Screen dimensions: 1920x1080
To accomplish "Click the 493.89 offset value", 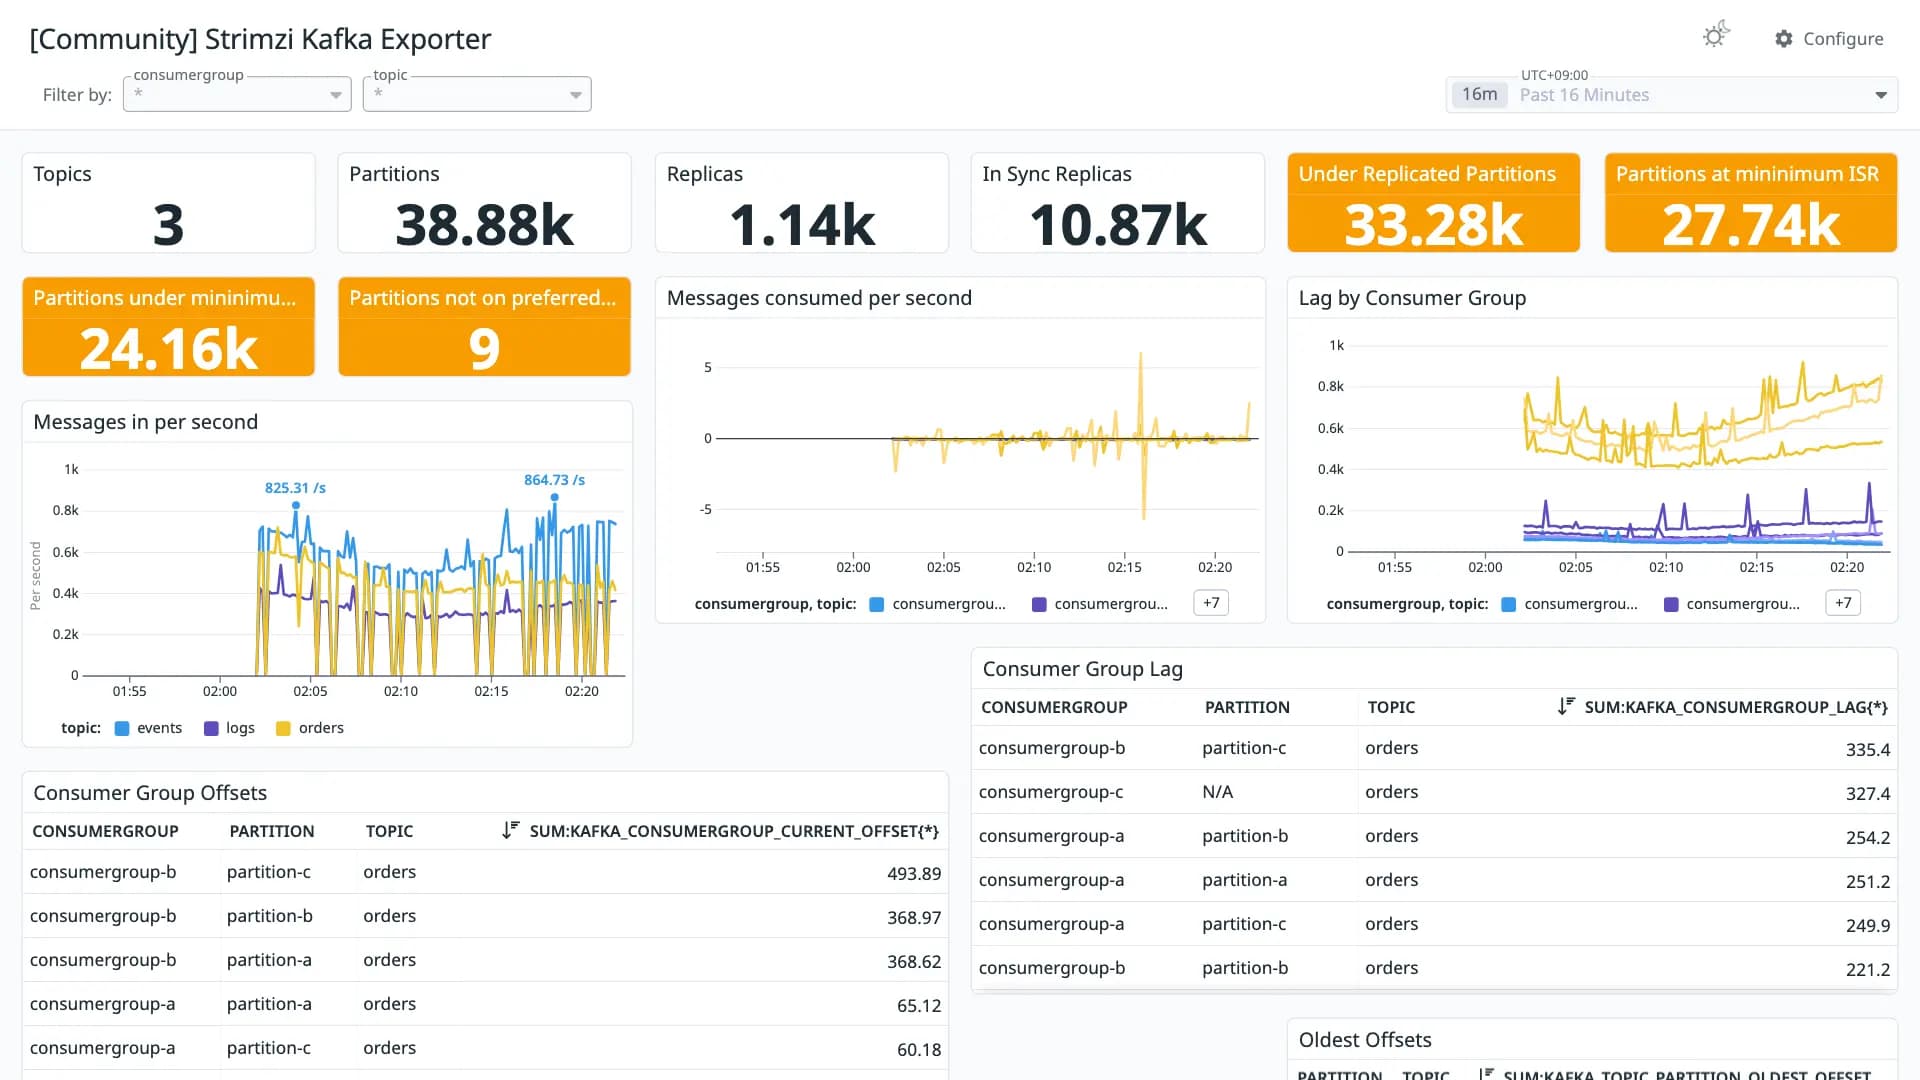I will 914,873.
